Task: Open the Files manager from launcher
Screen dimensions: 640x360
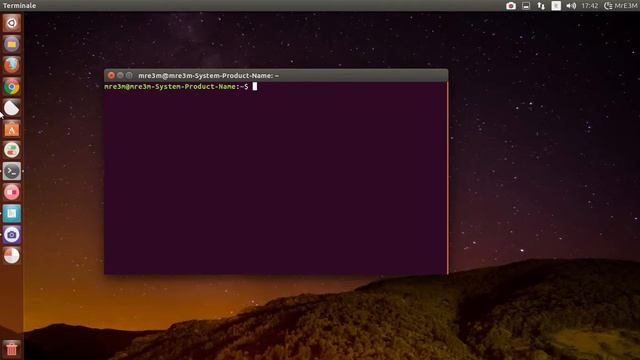Action: point(11,44)
